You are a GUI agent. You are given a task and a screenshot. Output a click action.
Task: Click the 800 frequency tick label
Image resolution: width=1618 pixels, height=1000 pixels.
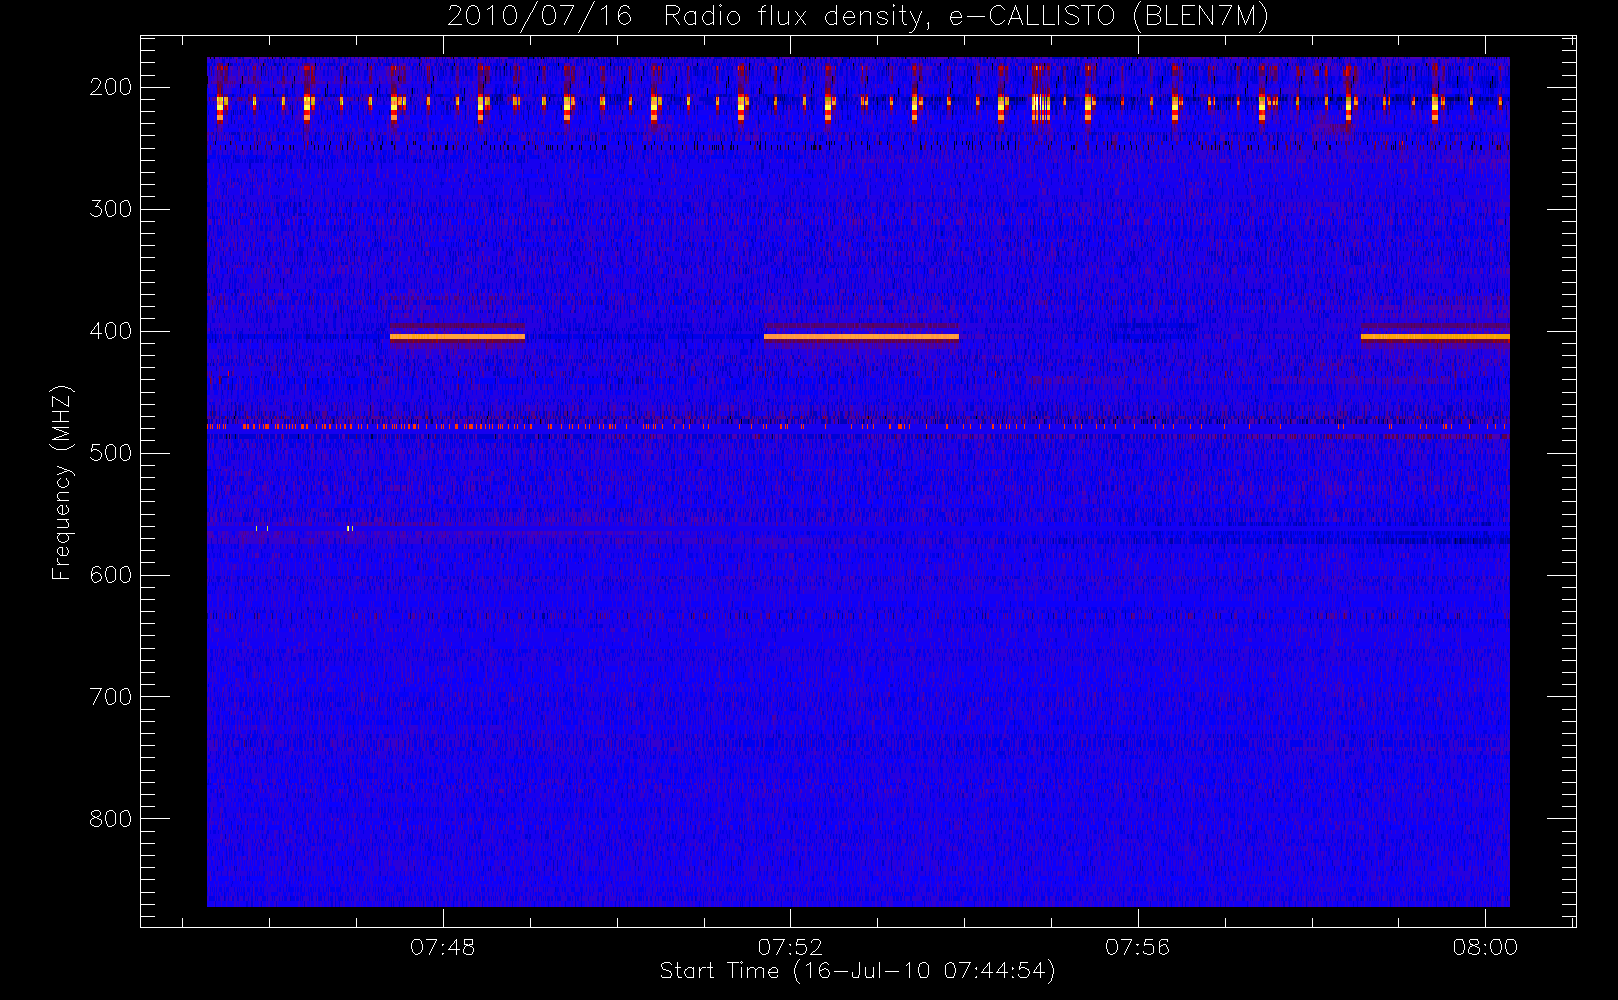point(111,819)
